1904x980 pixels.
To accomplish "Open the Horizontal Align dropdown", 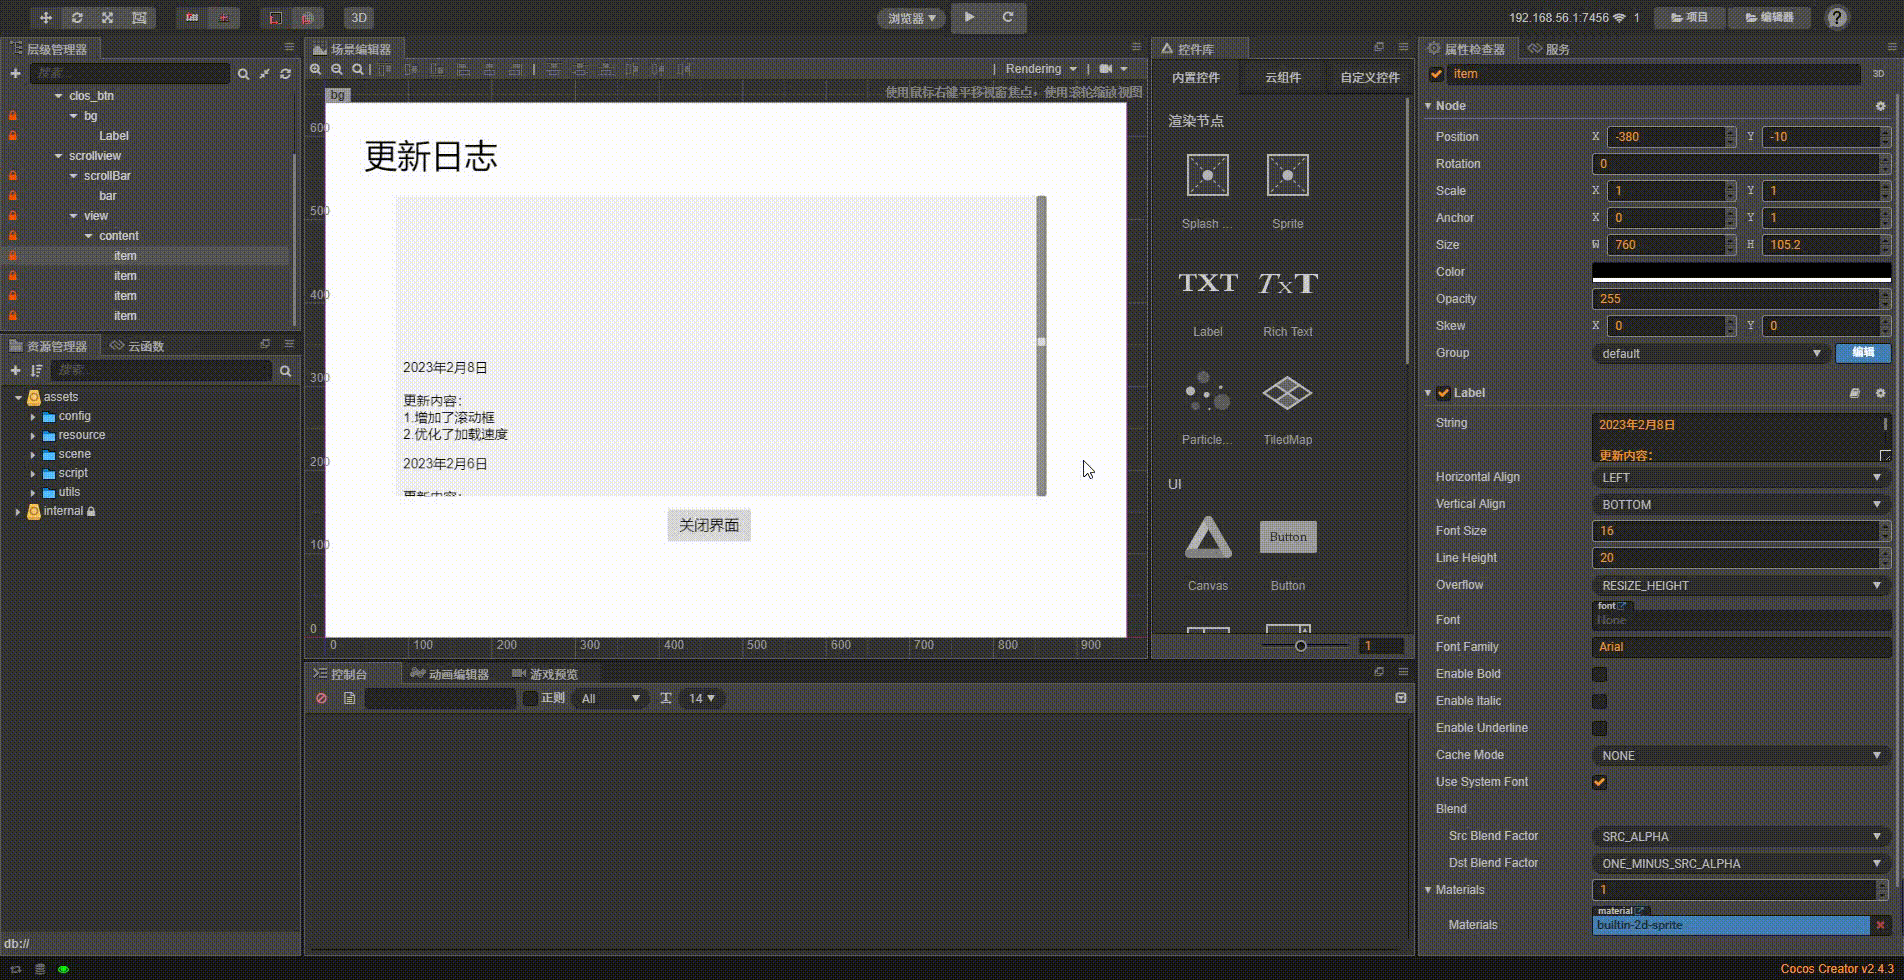I will pyautogui.click(x=1740, y=477).
